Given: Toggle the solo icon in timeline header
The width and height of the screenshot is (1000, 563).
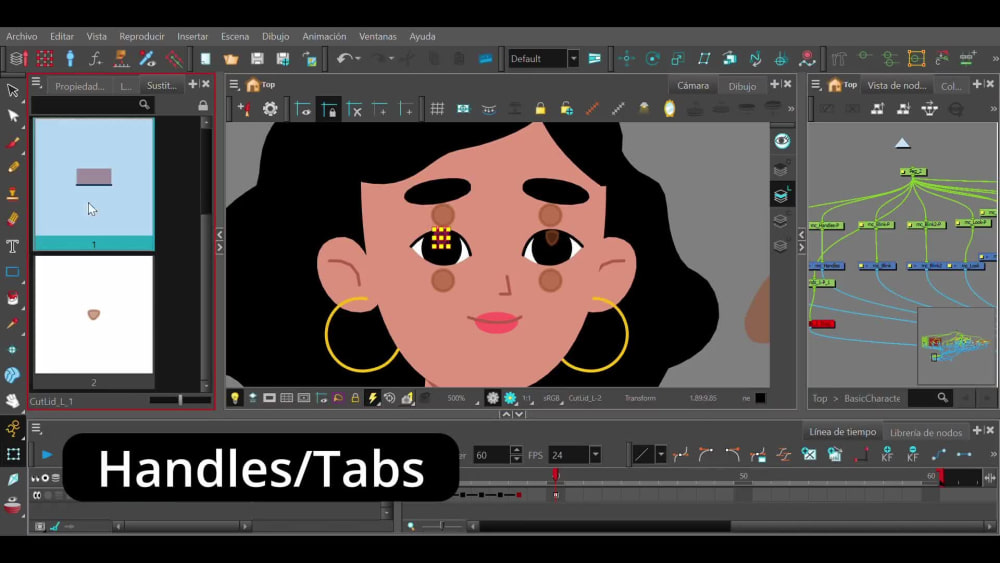Looking at the screenshot, I should (x=45, y=478).
